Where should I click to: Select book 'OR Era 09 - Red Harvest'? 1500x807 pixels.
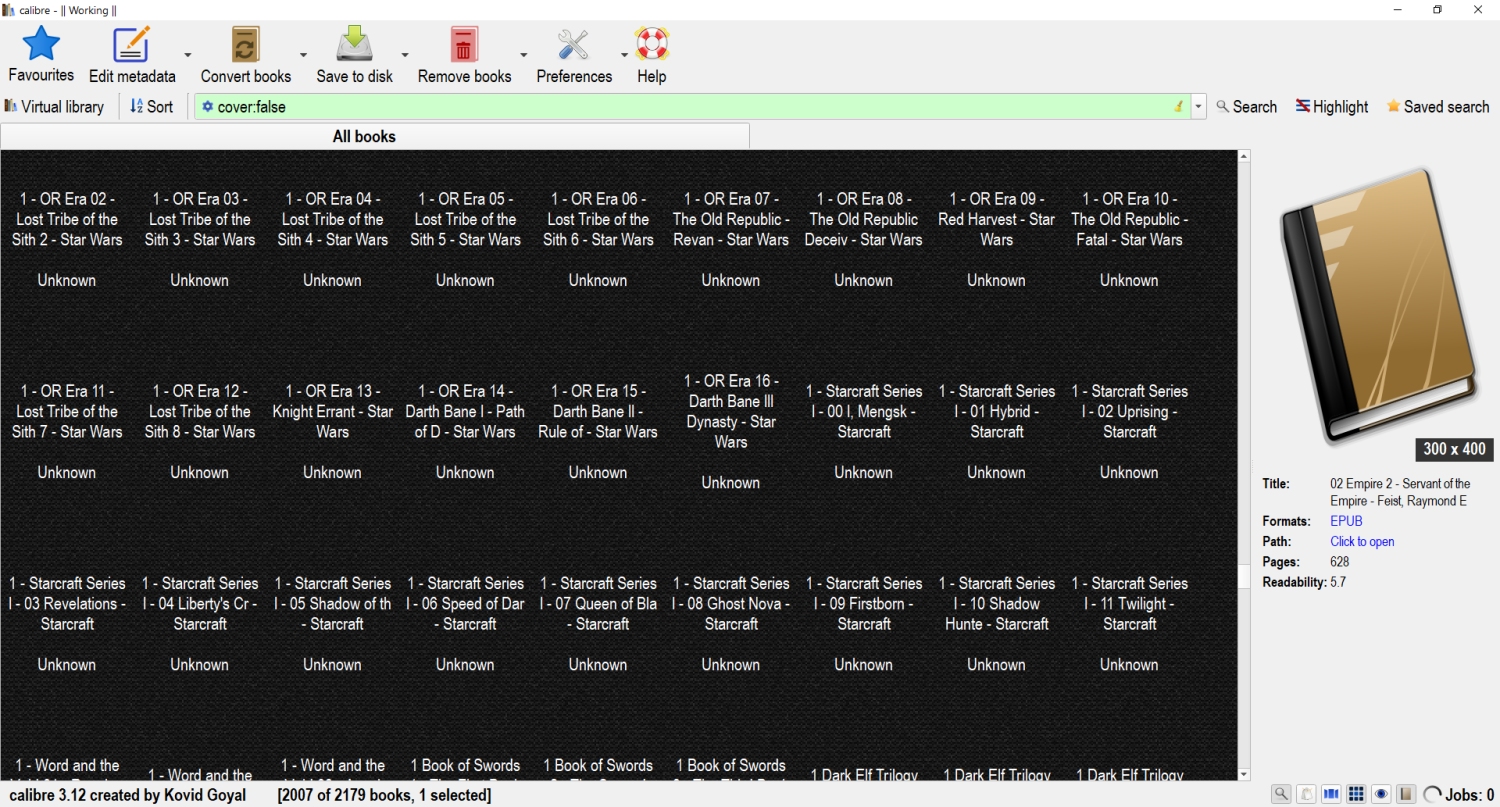996,239
